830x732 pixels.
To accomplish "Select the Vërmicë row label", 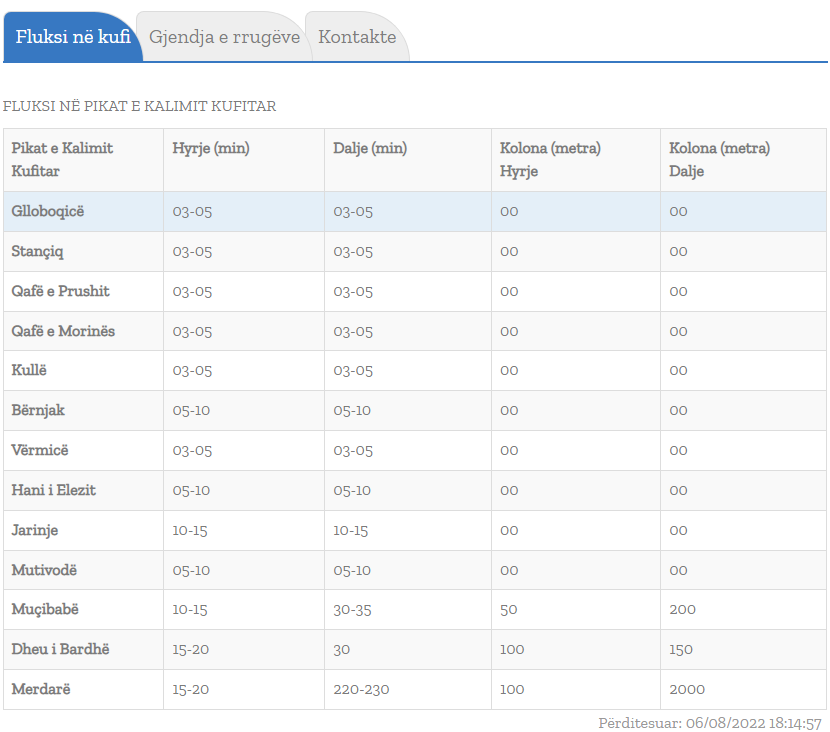I will (x=40, y=450).
